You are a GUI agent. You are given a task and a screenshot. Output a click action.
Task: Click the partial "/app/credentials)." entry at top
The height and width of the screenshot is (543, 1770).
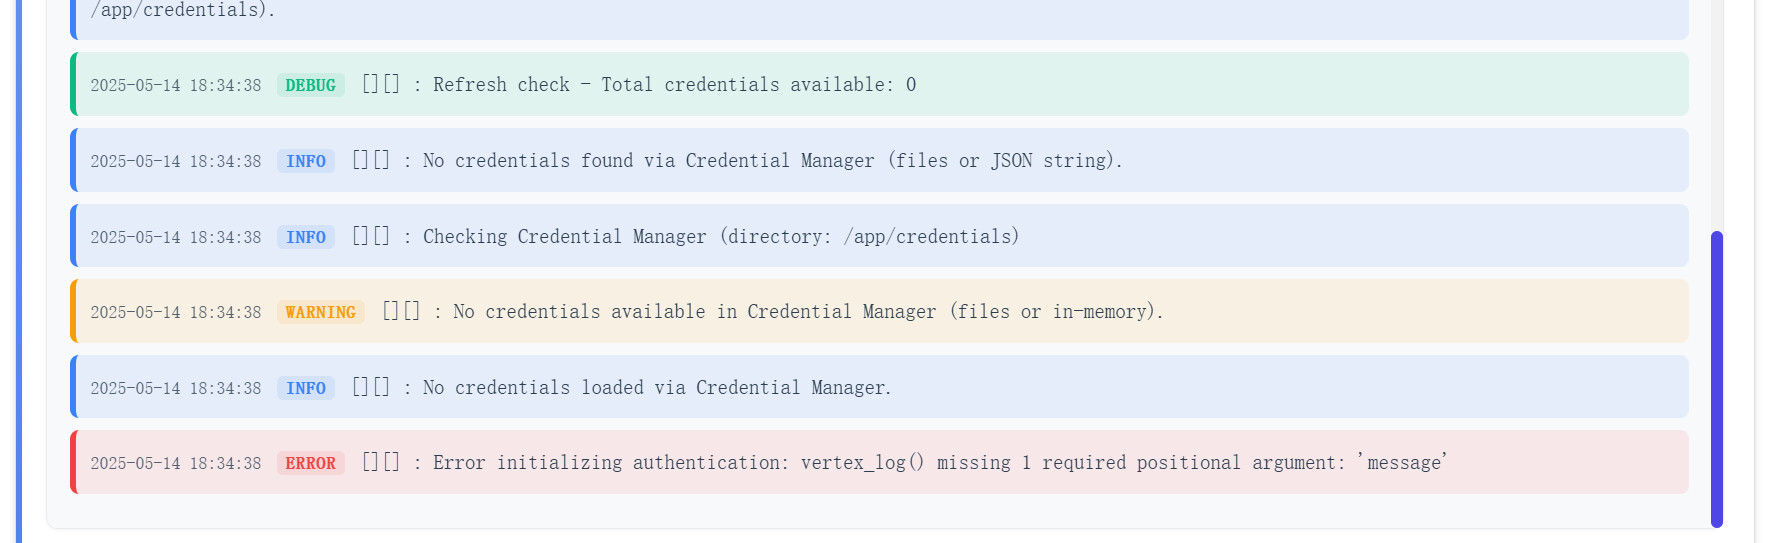tap(183, 11)
